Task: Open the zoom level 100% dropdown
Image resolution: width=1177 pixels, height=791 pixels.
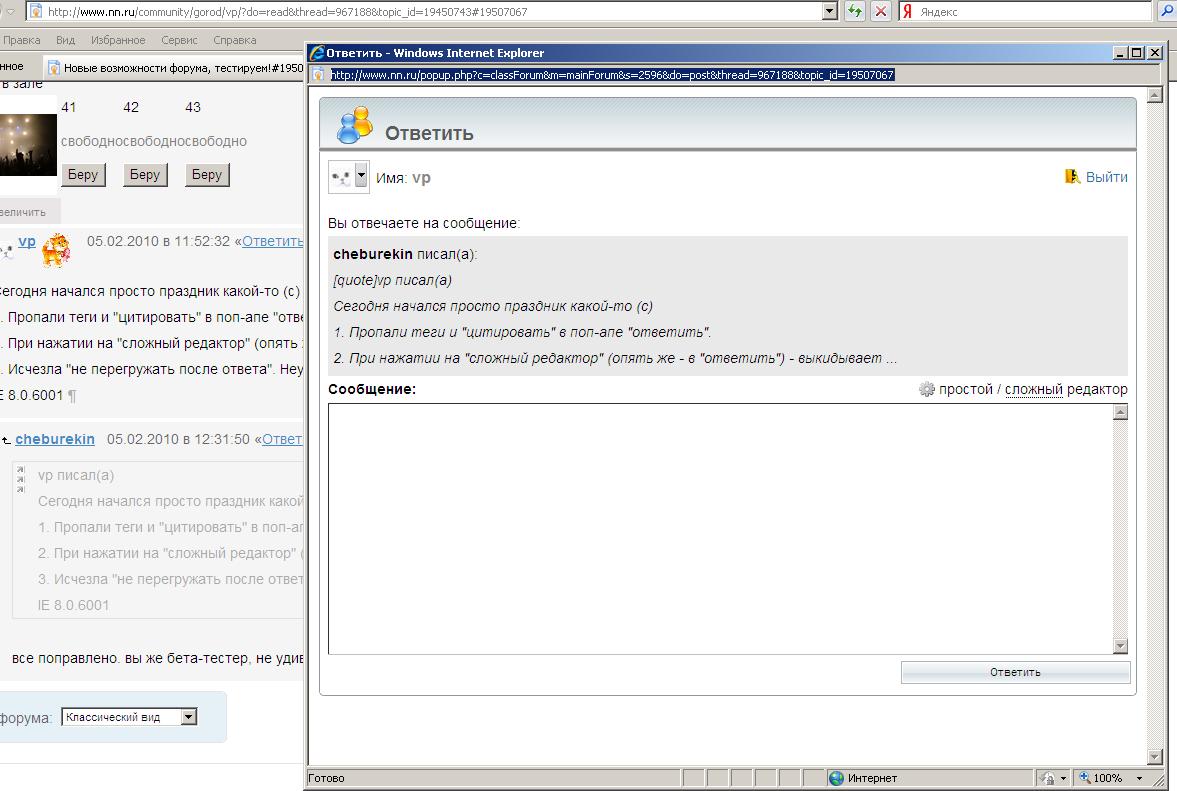Action: 1139,778
